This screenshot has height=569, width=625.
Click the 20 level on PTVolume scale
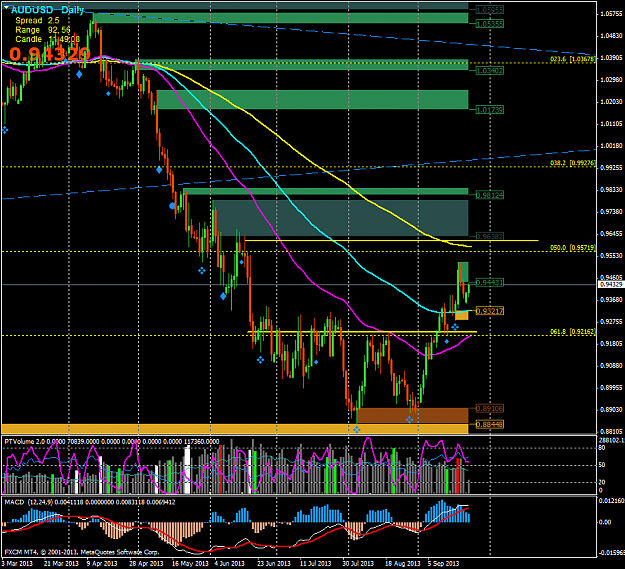pyautogui.click(x=602, y=482)
